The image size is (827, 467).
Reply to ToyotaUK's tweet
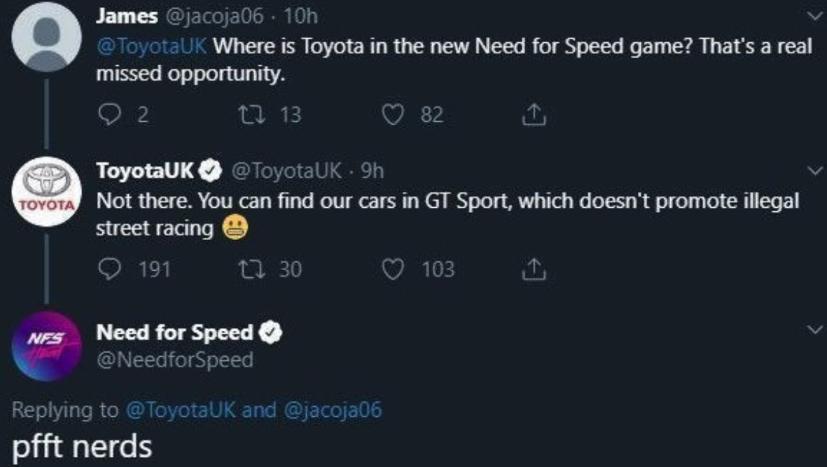(x=109, y=269)
